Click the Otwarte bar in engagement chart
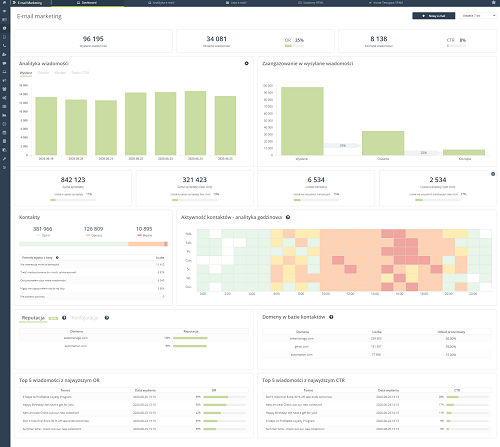The height and width of the screenshot is (447, 500). pyautogui.click(x=383, y=143)
